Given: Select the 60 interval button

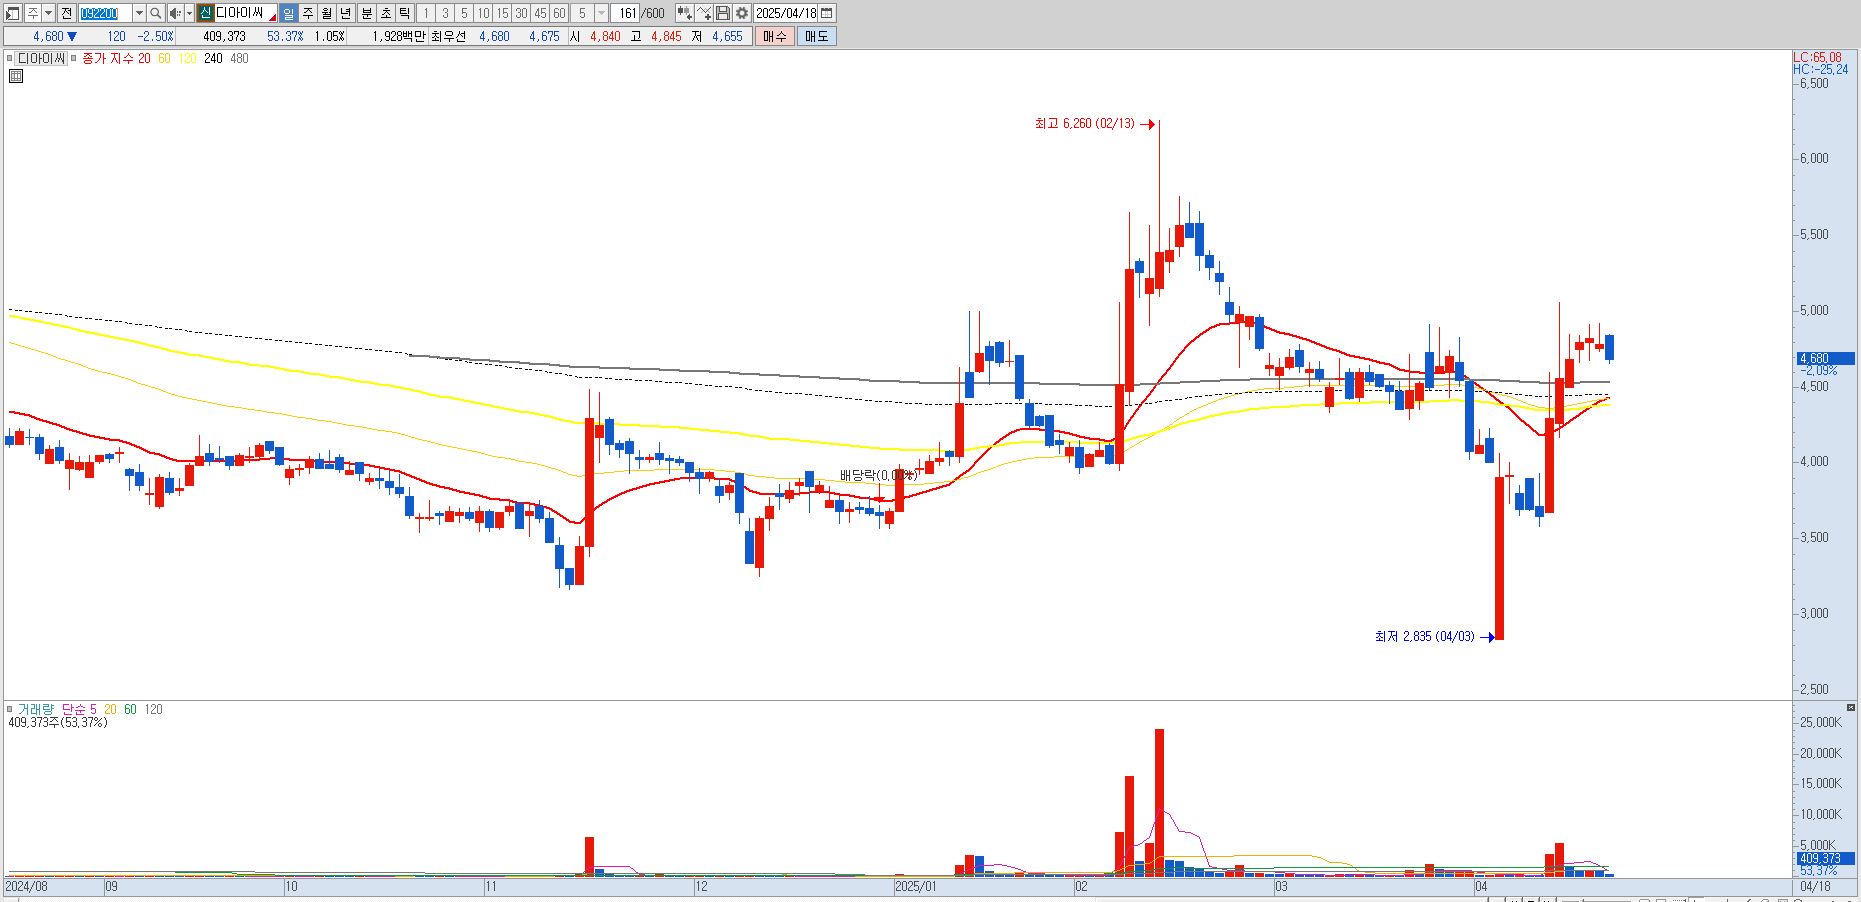Looking at the screenshot, I should 559,13.
